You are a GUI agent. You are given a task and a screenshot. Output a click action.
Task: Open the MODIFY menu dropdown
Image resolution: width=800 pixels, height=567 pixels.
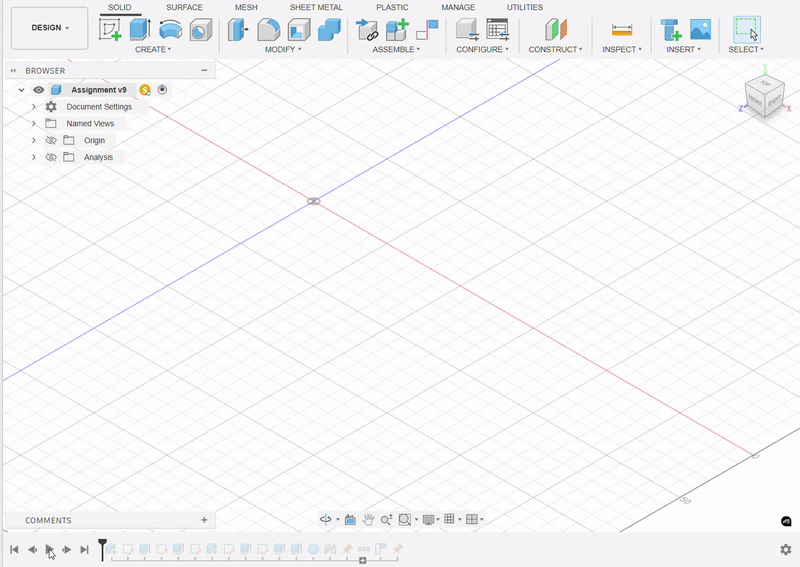click(283, 49)
